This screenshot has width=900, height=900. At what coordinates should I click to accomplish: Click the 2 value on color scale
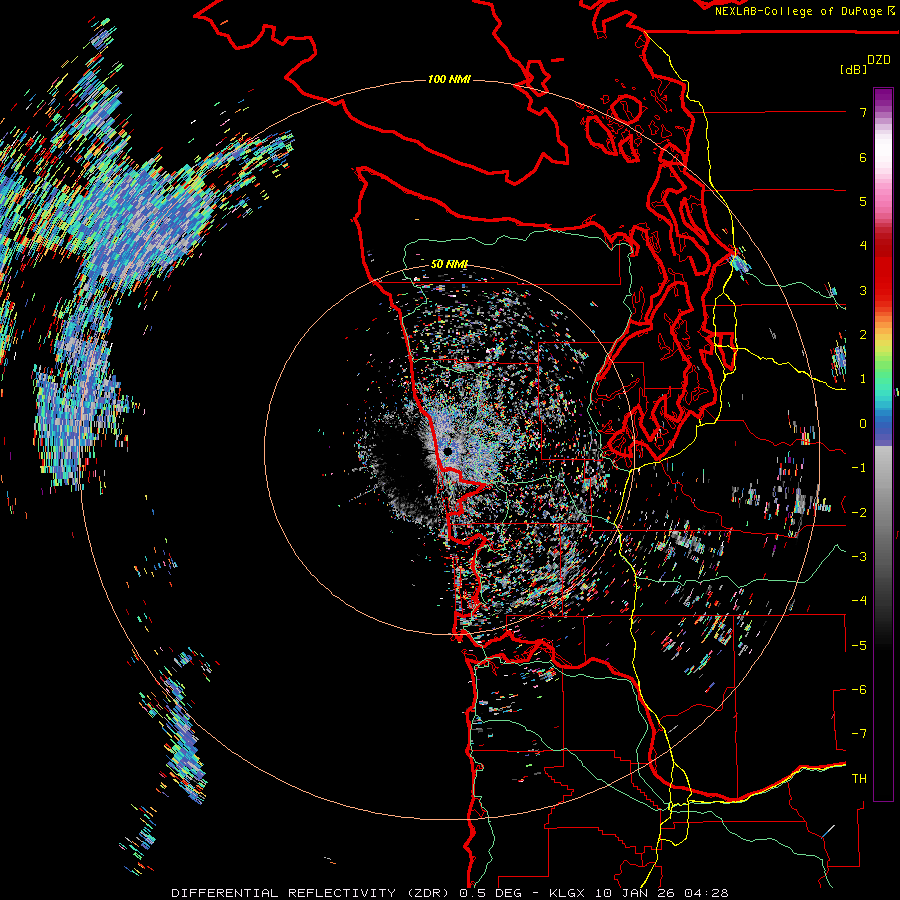863,335
